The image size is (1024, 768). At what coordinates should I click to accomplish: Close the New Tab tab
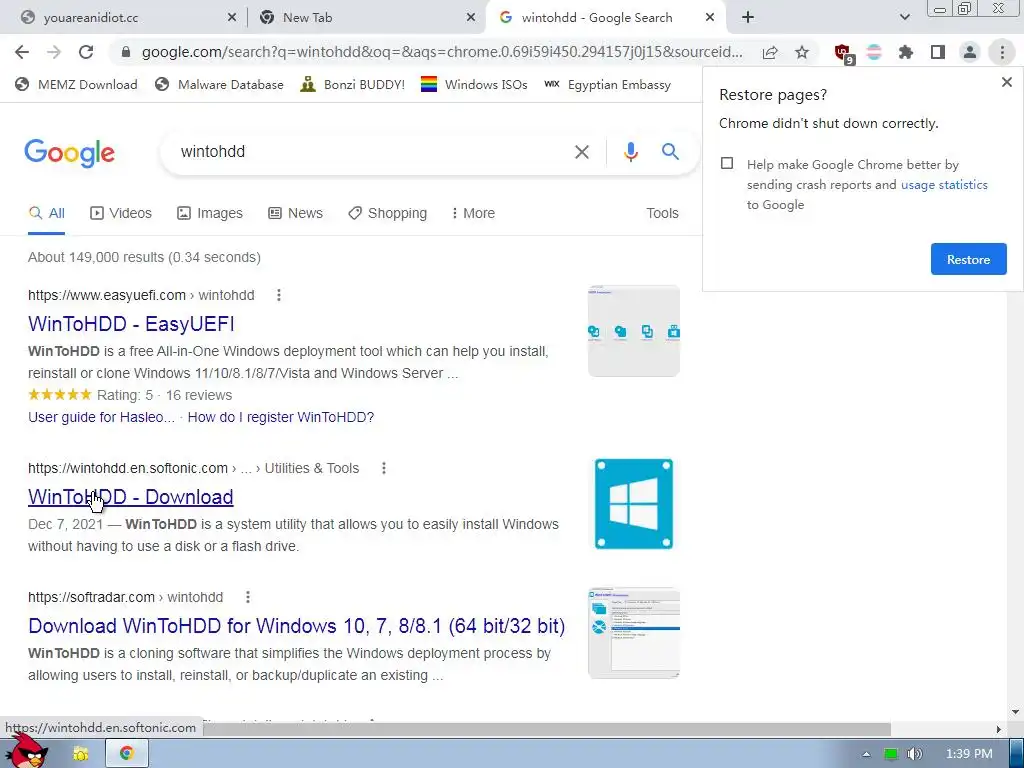point(471,18)
